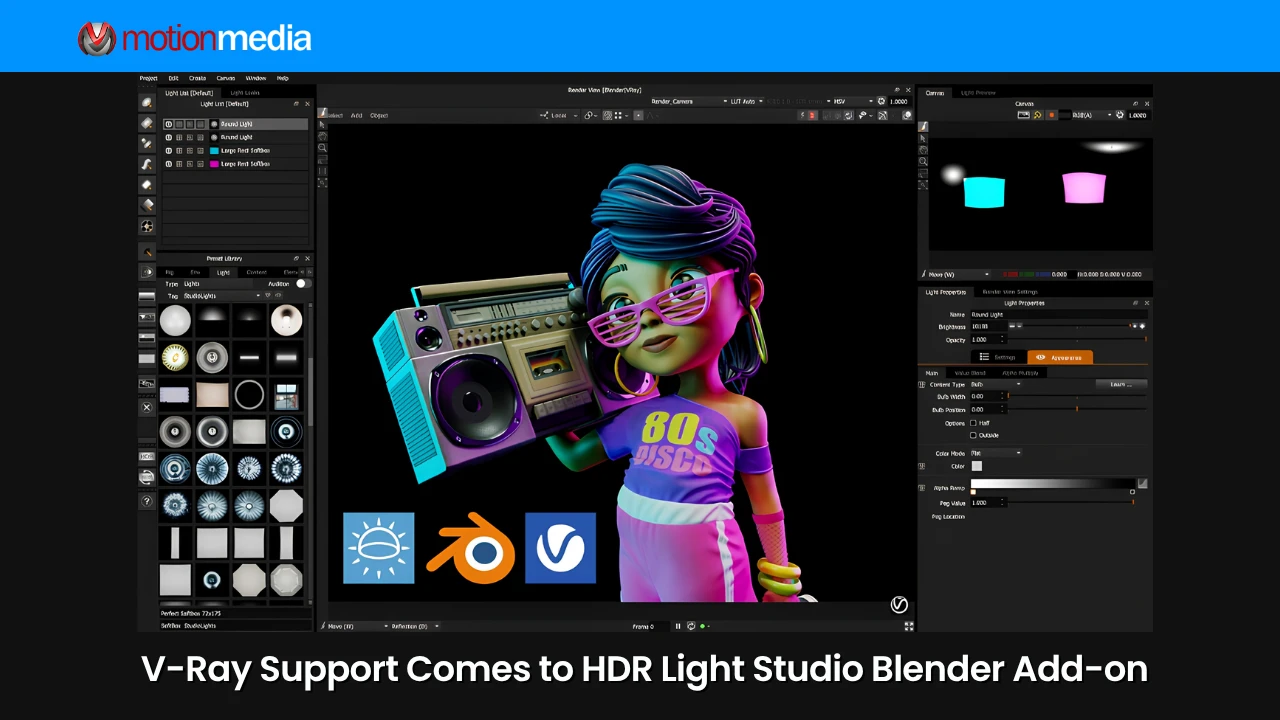
Task: Enable the Outside checkbox
Action: coord(973,435)
